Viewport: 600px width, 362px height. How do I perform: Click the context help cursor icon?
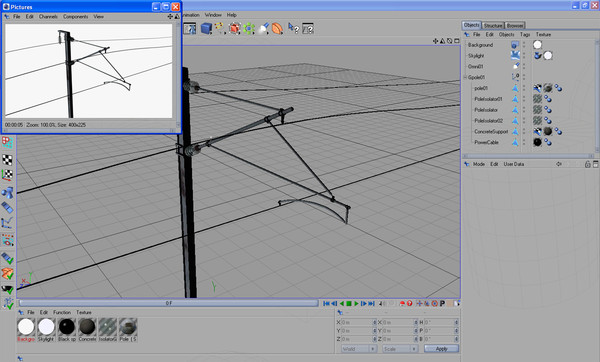click(293, 28)
